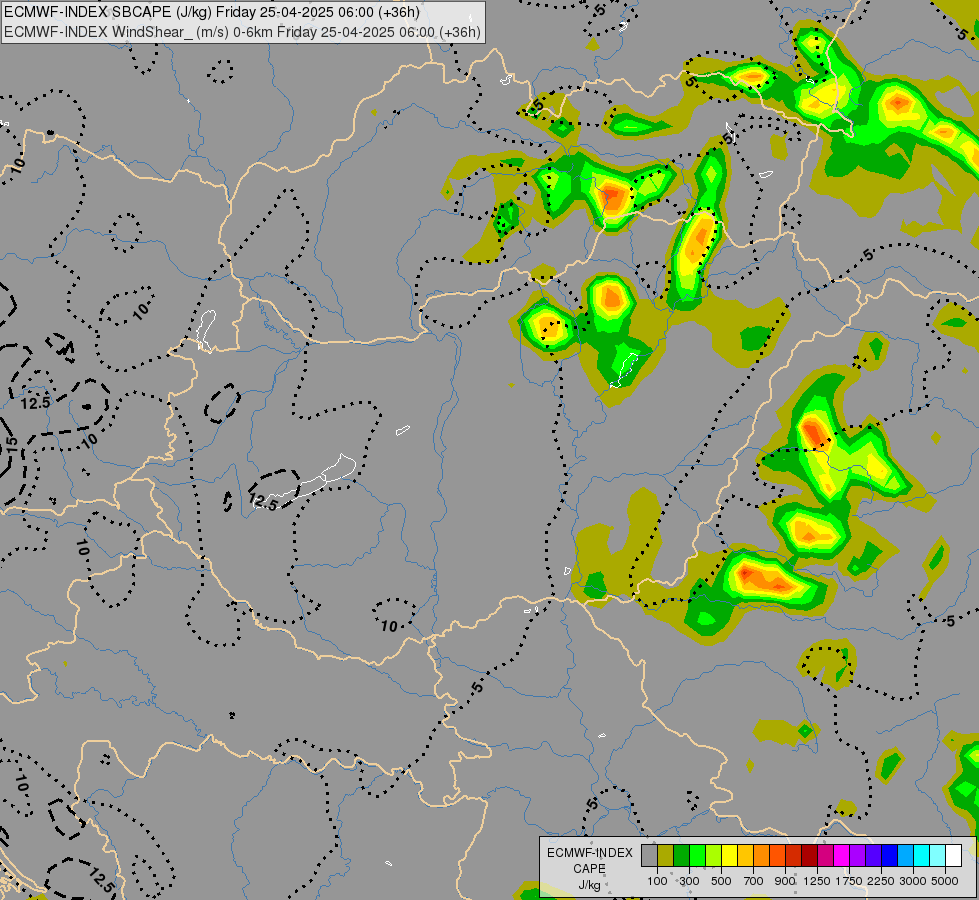Click the 700 value under the legend
Screen dimensions: 979x900
(754, 881)
